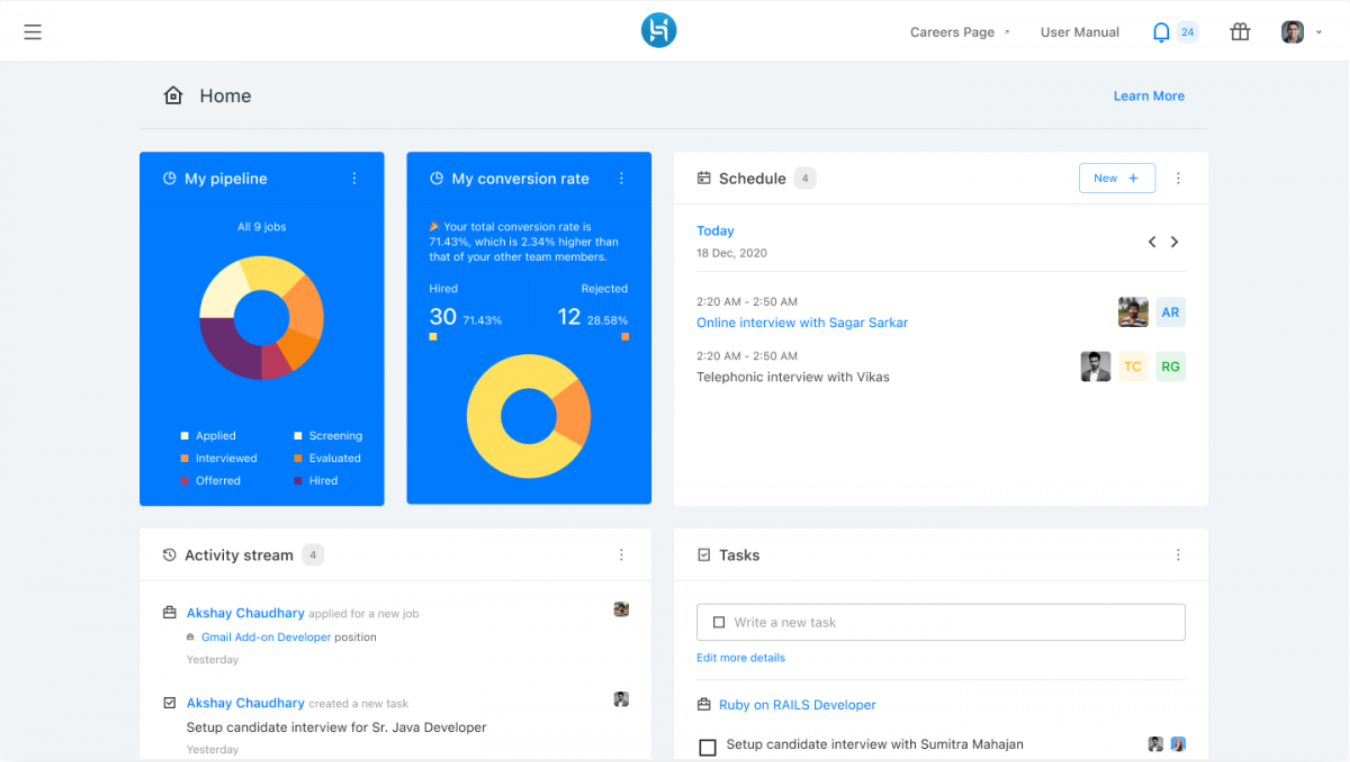
Task: Open Online interview with Sagar Sarkar
Action: 802,323
